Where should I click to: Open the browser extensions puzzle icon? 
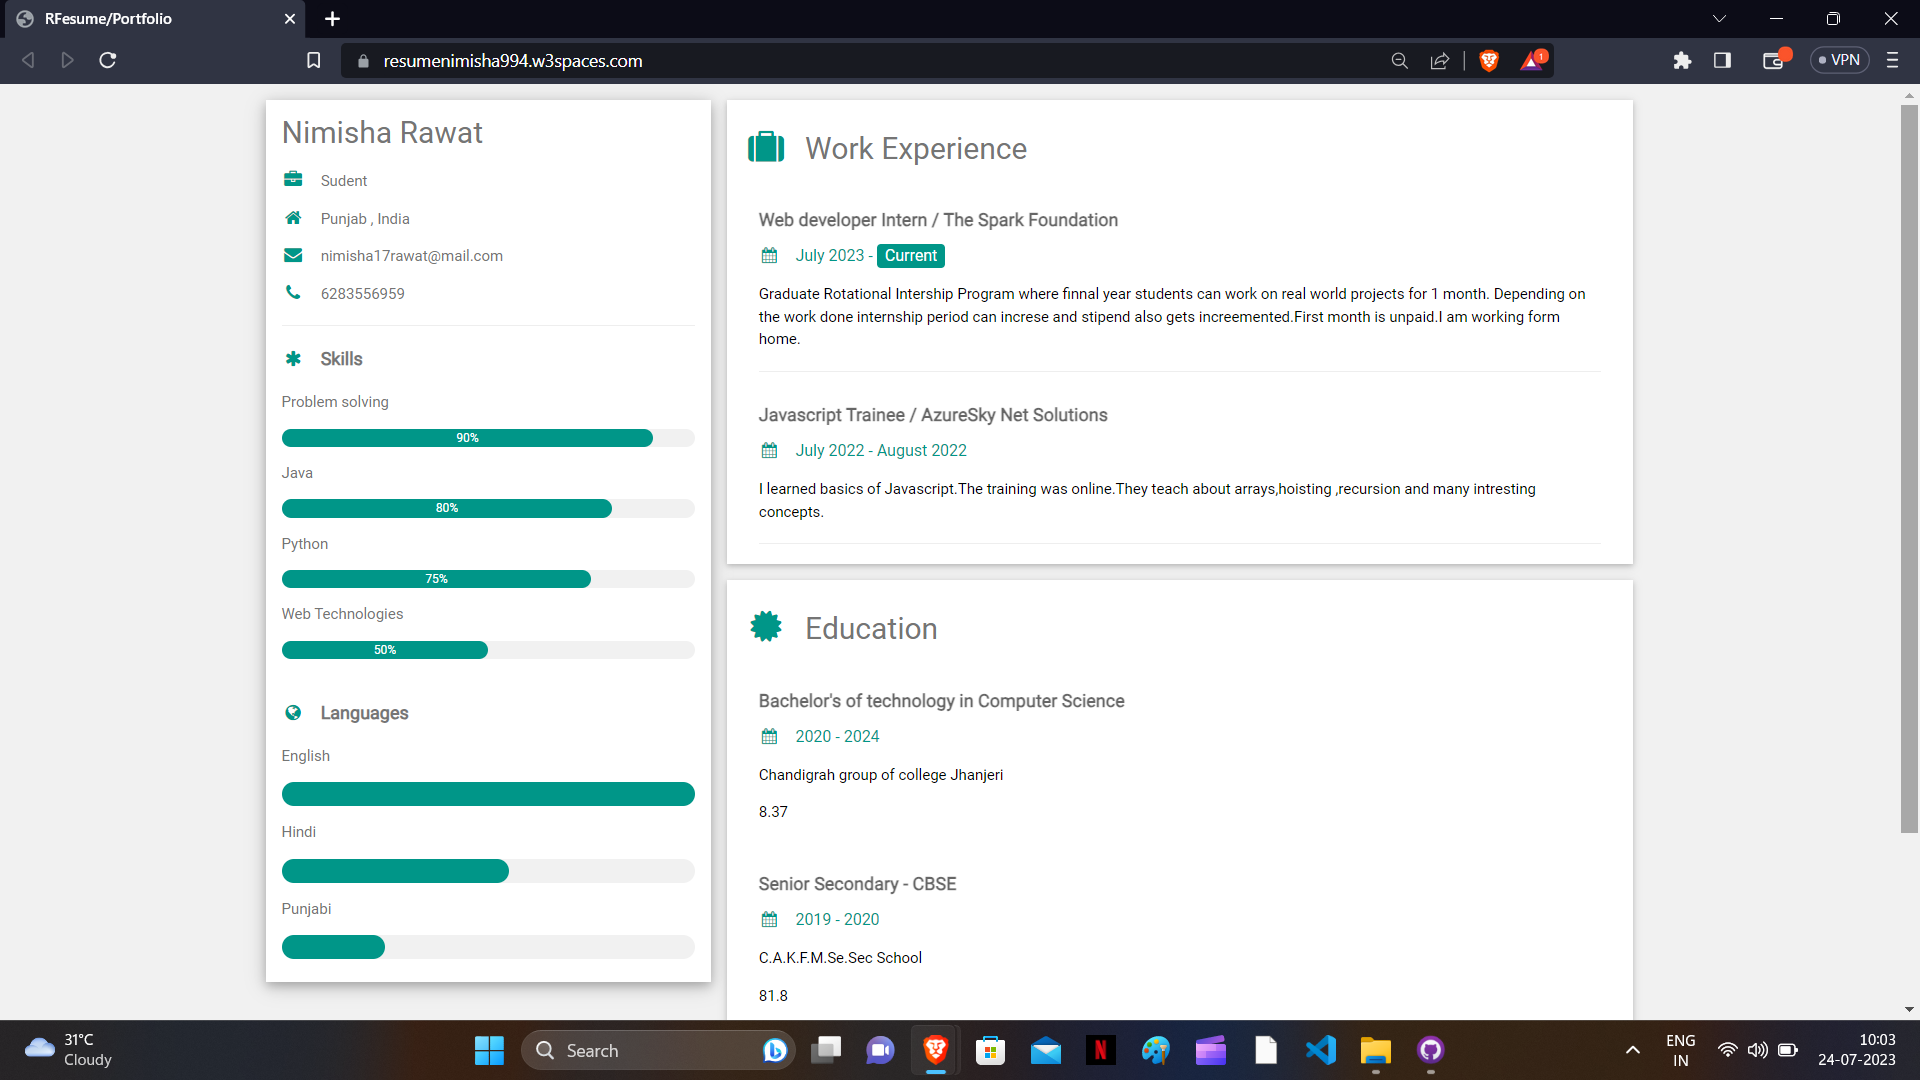pos(1683,60)
